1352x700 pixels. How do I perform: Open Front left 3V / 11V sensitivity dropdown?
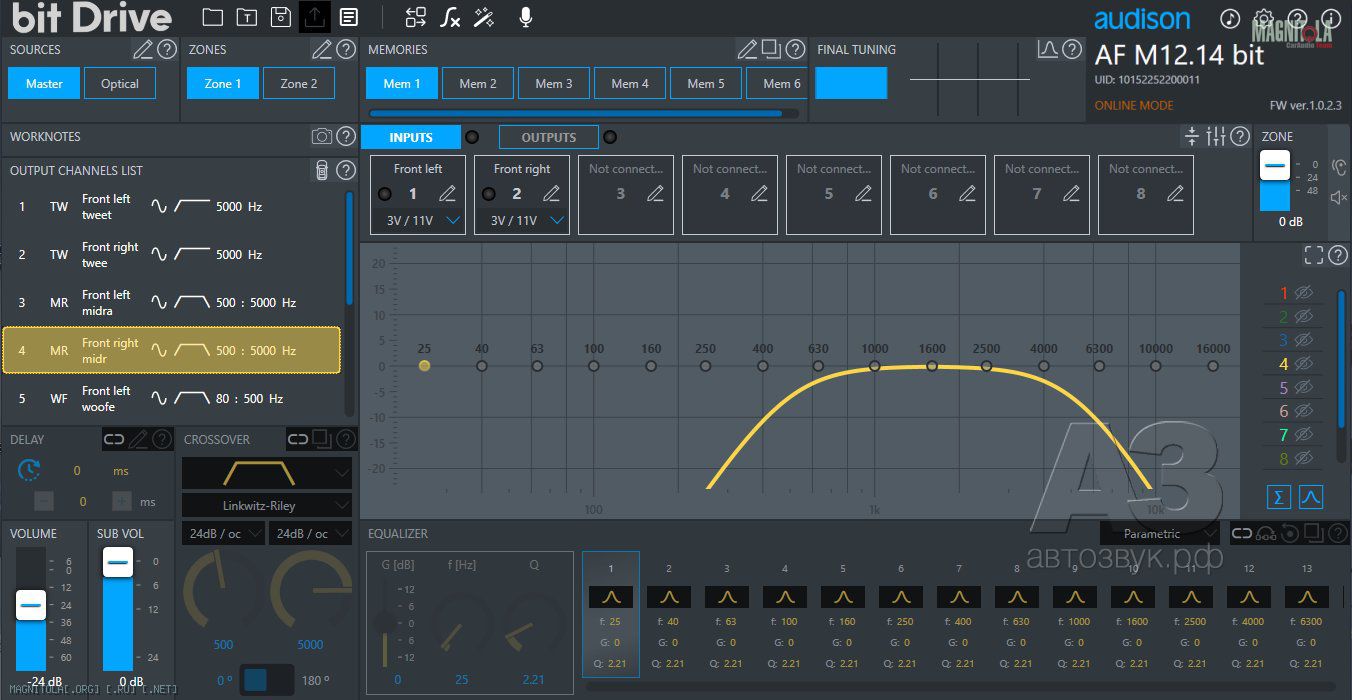[422, 221]
